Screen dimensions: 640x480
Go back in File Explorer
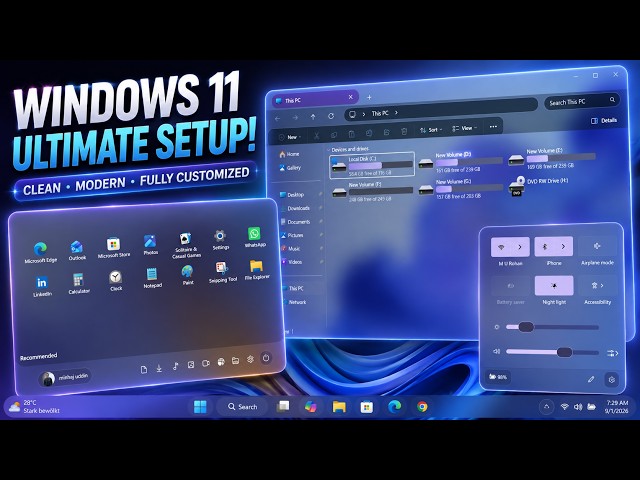(x=278, y=118)
